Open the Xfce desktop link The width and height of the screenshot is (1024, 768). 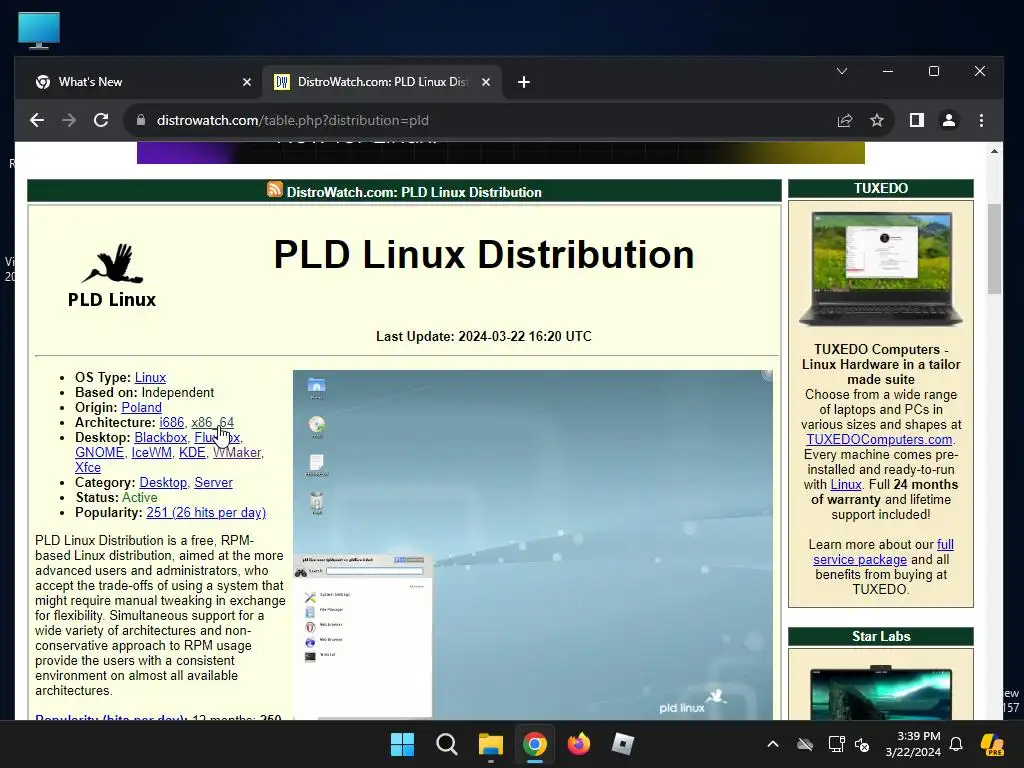88,468
